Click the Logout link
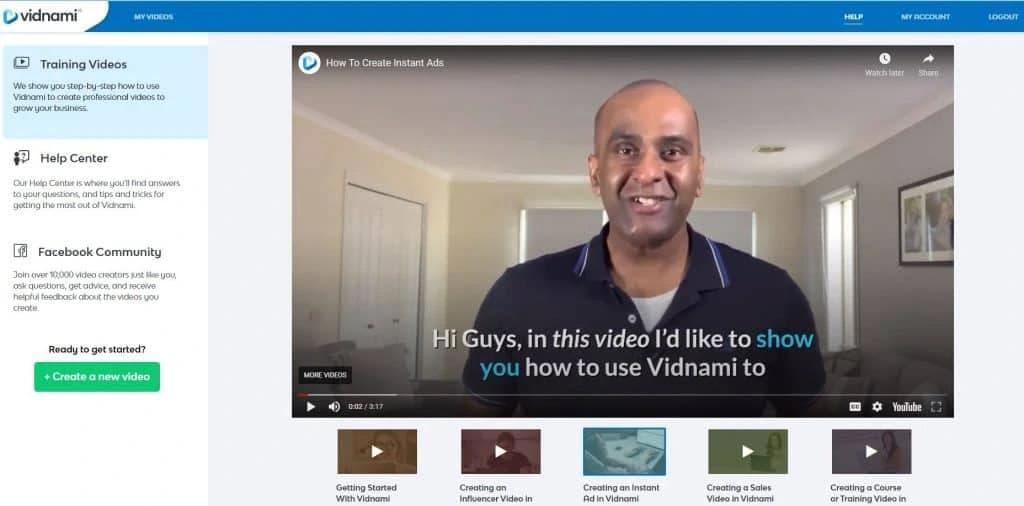The width and height of the screenshot is (1024, 506). pos(1002,17)
